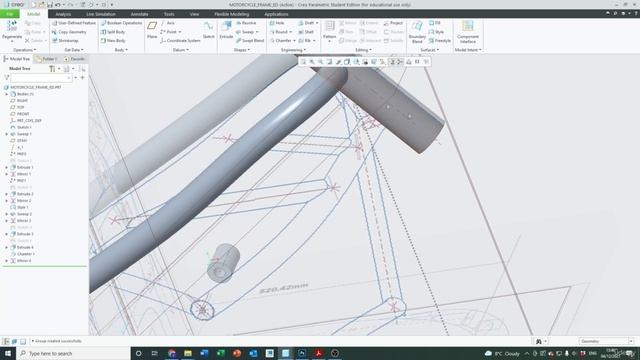640x360 pixels.
Task: Click the Style surface tool
Action: coord(436,32)
